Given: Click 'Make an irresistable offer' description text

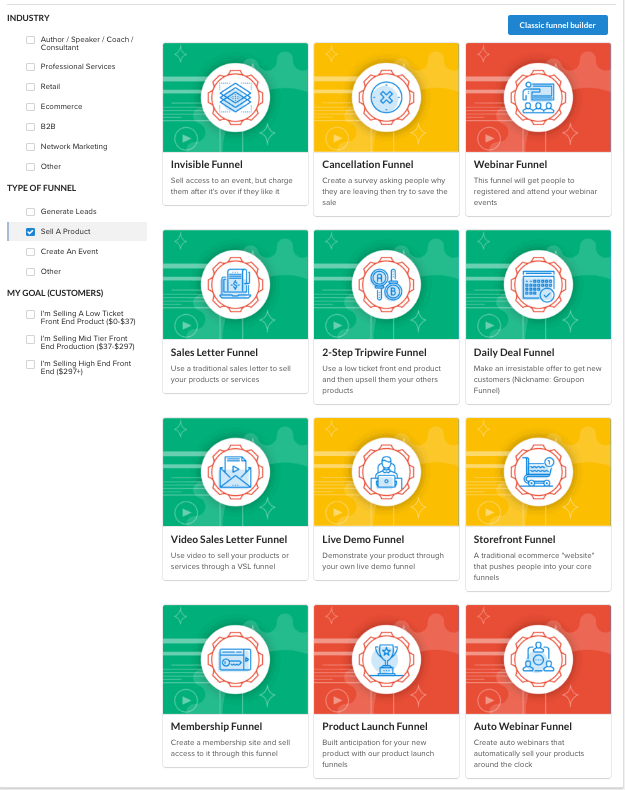Looking at the screenshot, I should [537, 379].
